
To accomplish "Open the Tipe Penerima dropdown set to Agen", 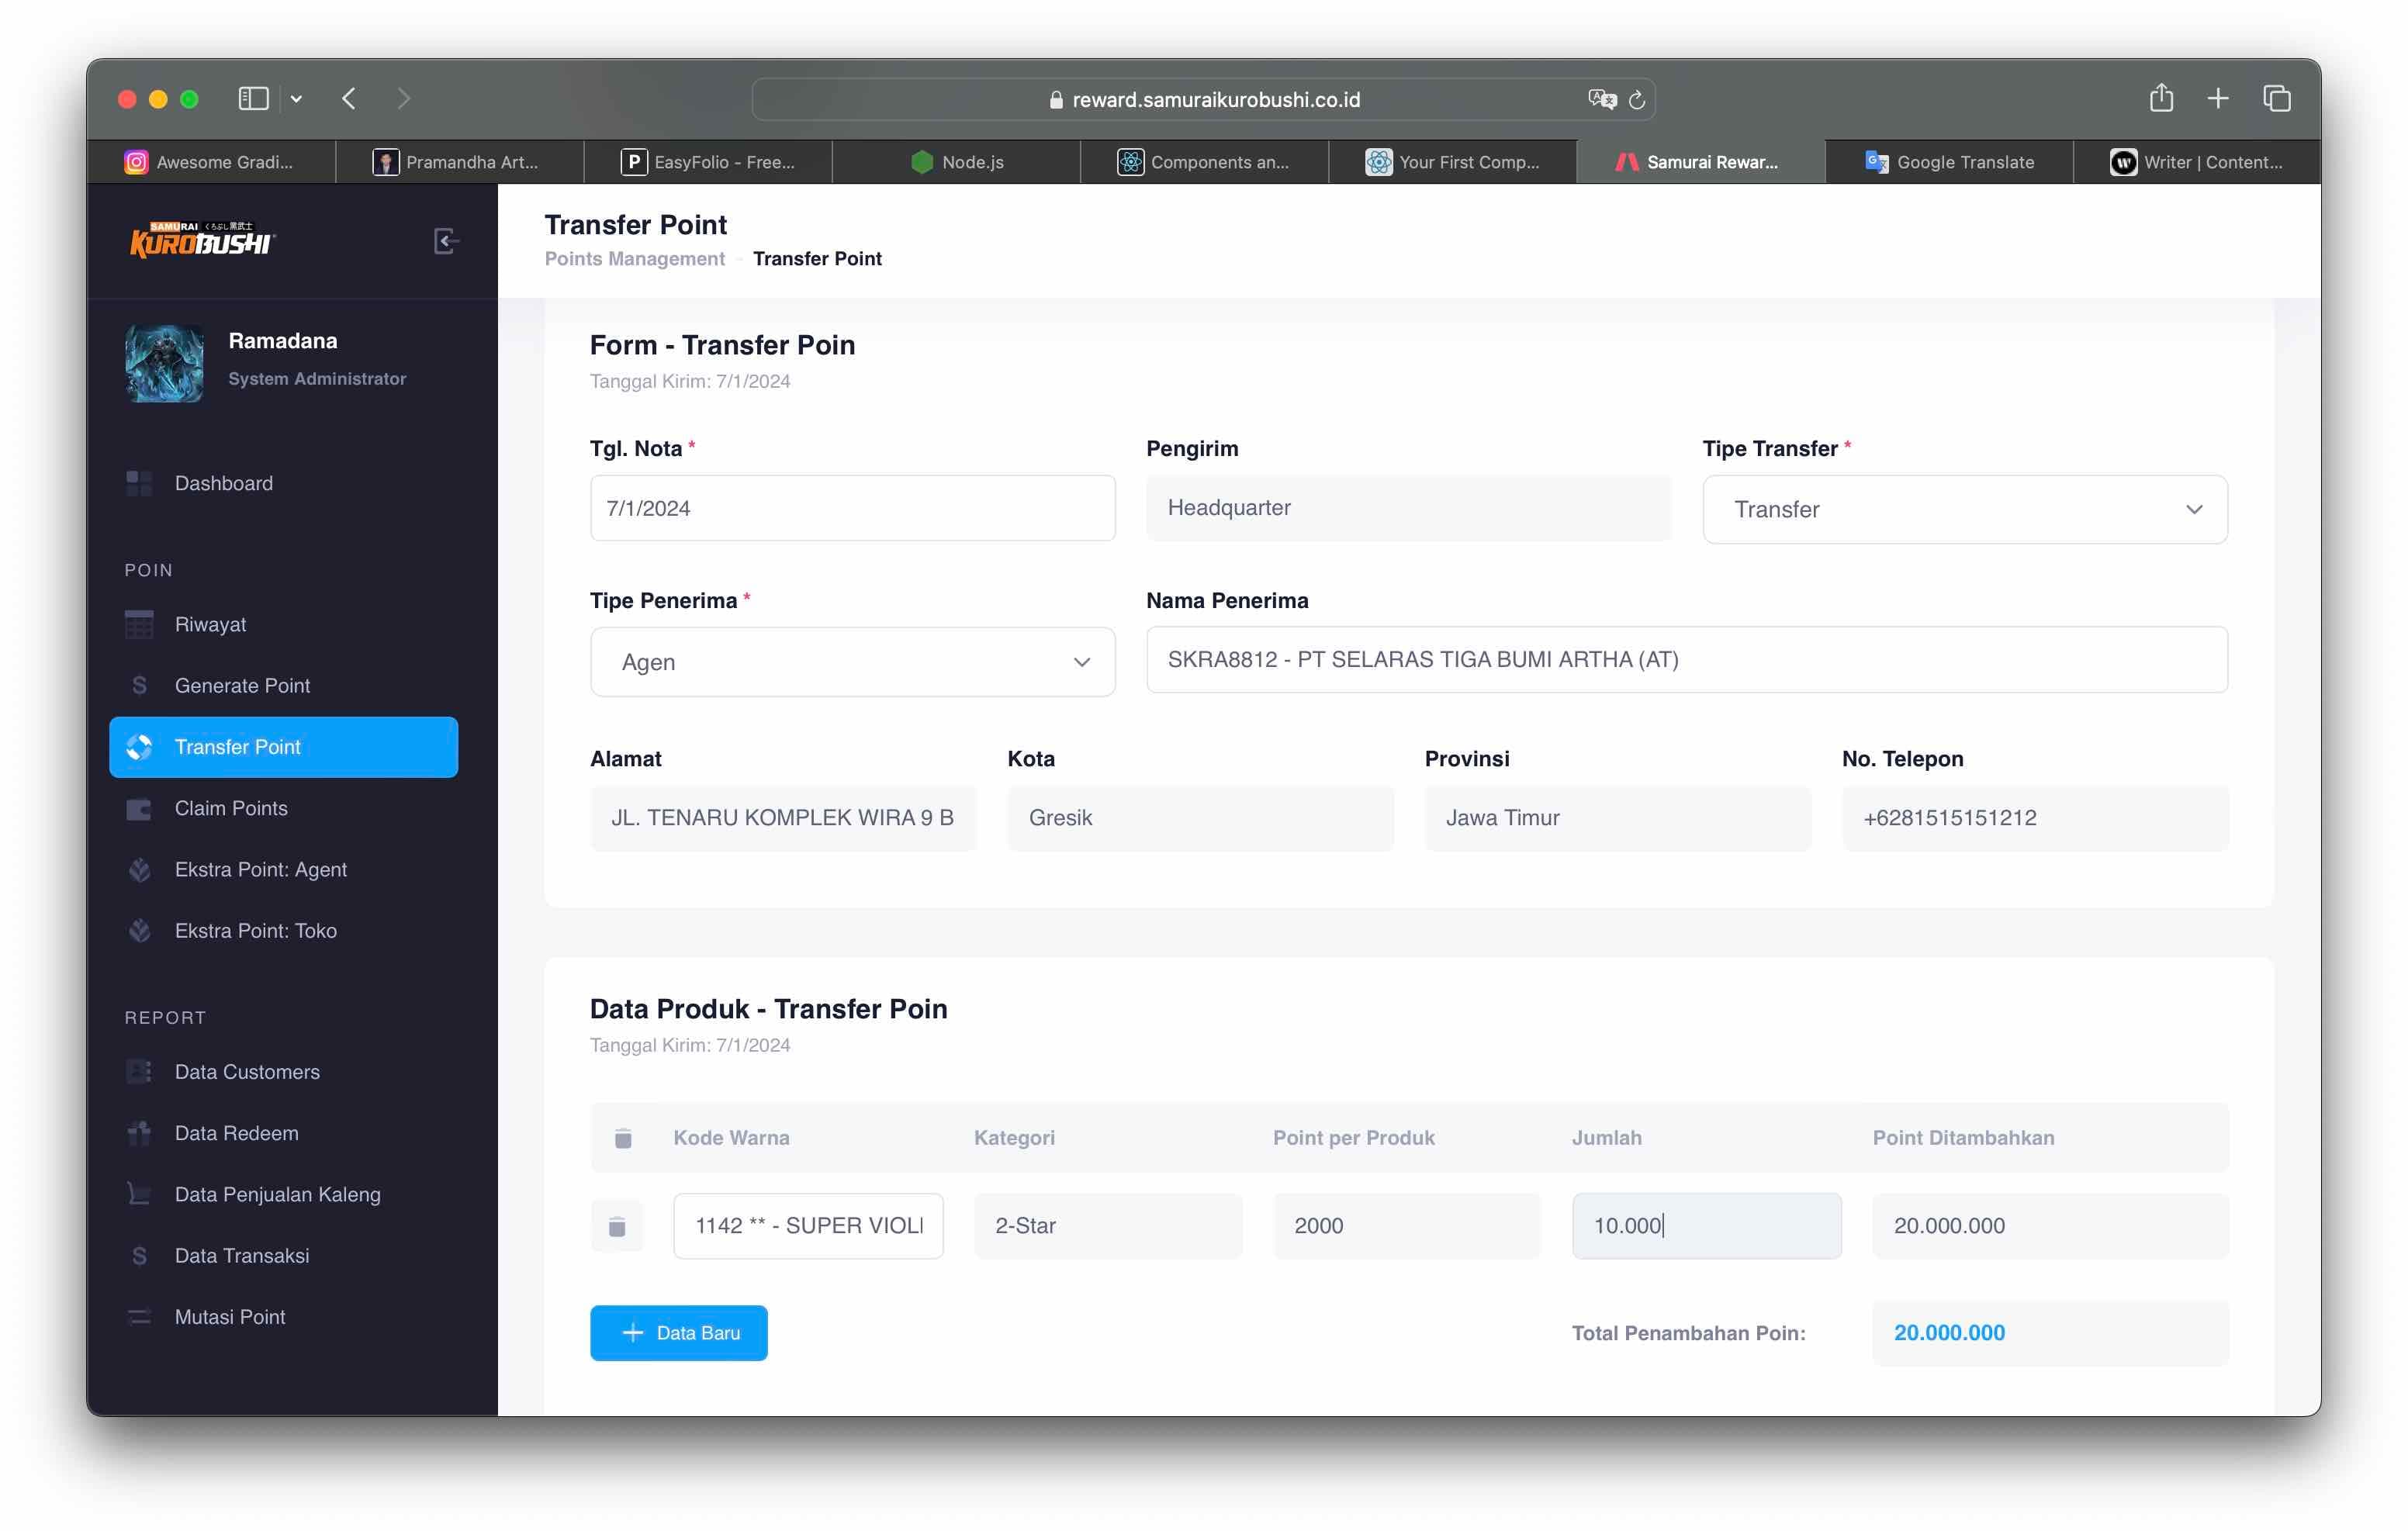I will pos(852,661).
